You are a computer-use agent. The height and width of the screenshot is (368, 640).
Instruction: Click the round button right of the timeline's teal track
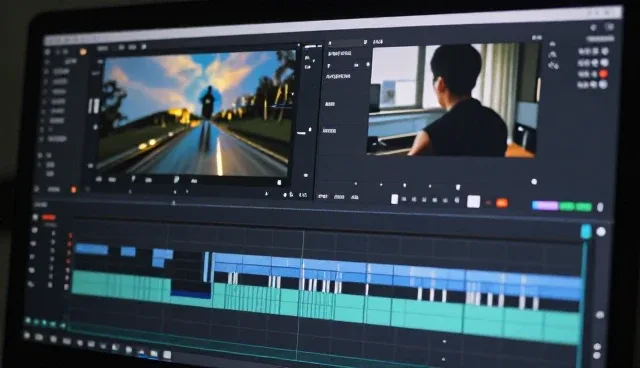click(600, 315)
